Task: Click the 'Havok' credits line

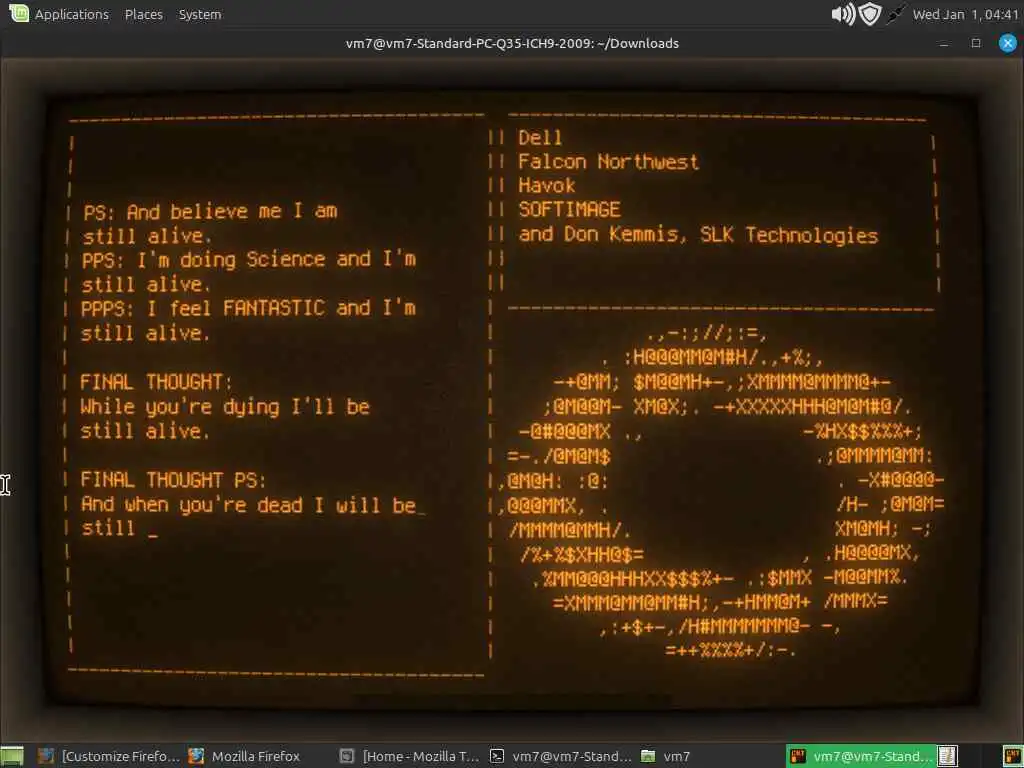Action: tap(547, 185)
